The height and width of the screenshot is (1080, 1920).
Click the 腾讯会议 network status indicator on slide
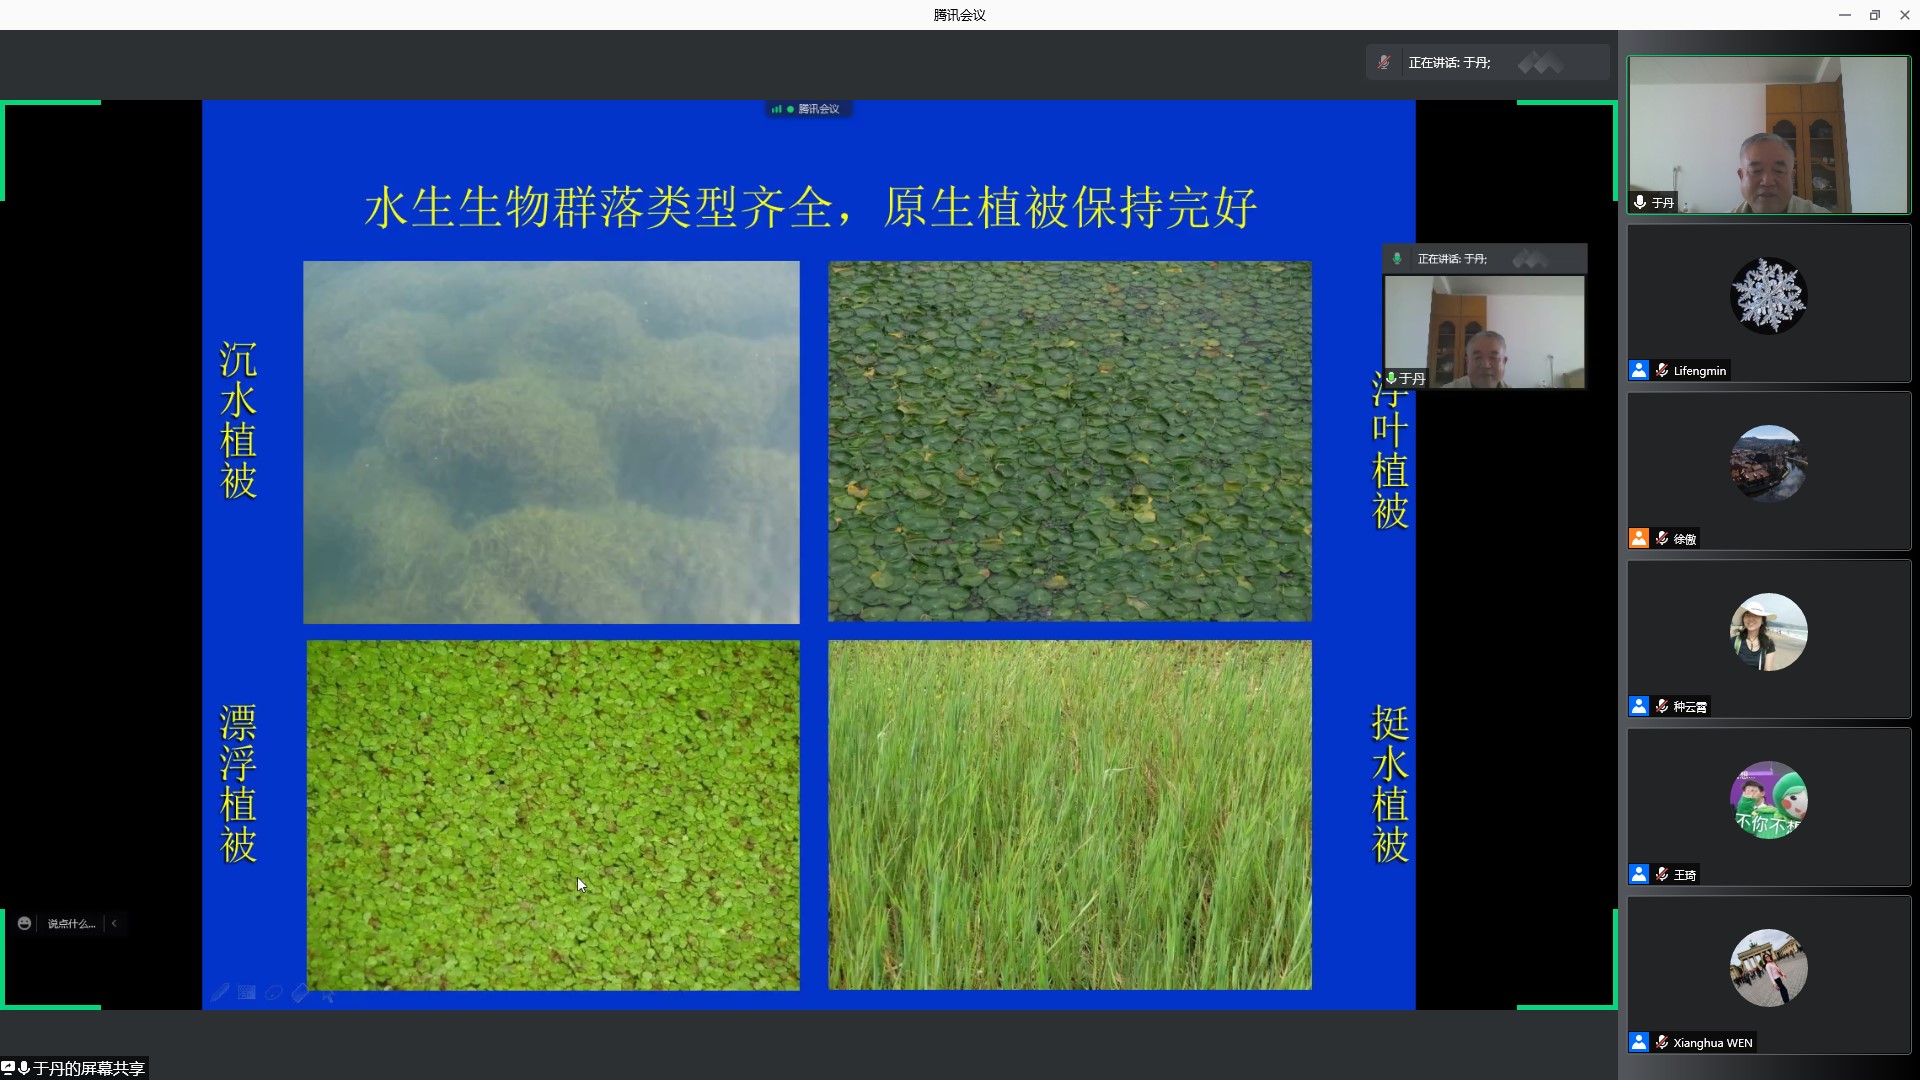(x=807, y=109)
